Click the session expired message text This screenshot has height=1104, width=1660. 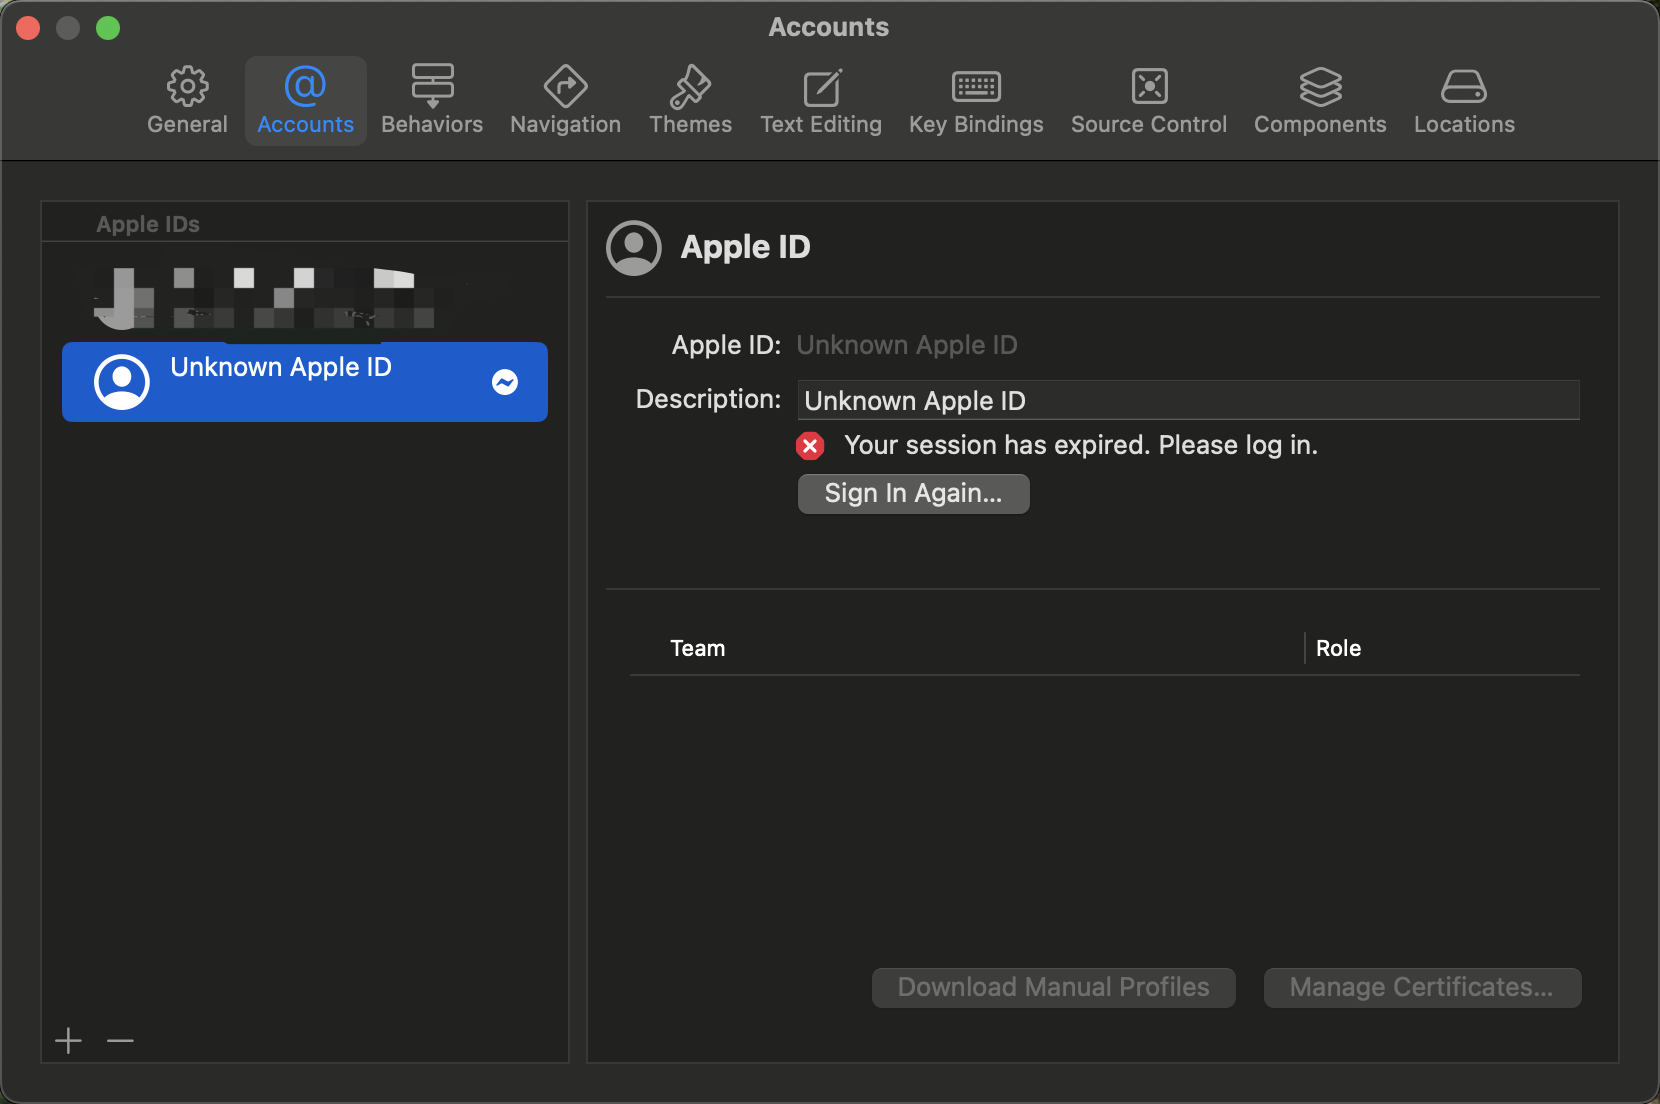click(x=1081, y=445)
